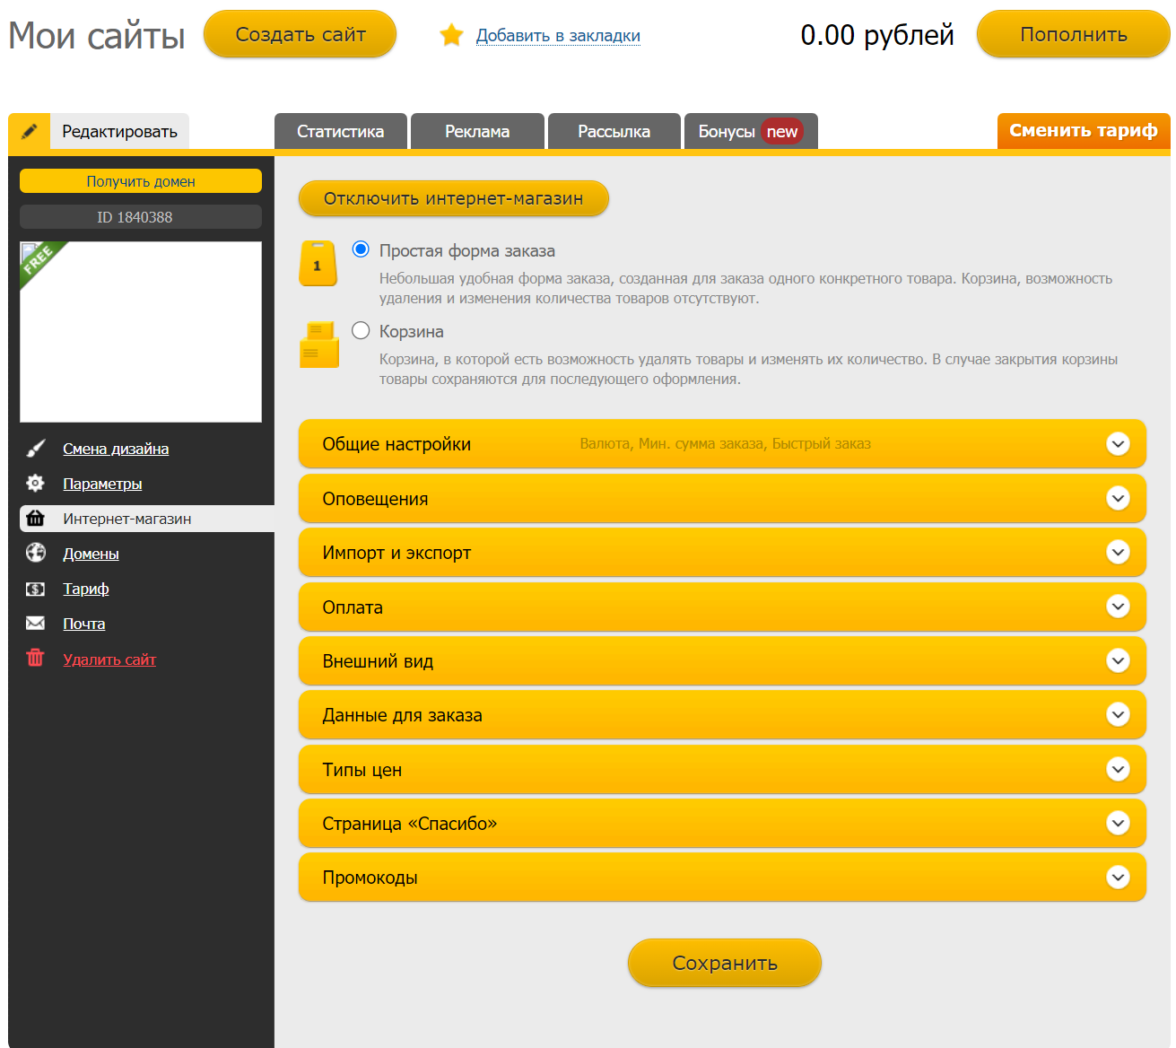Open the Бонусы tab

click(751, 131)
